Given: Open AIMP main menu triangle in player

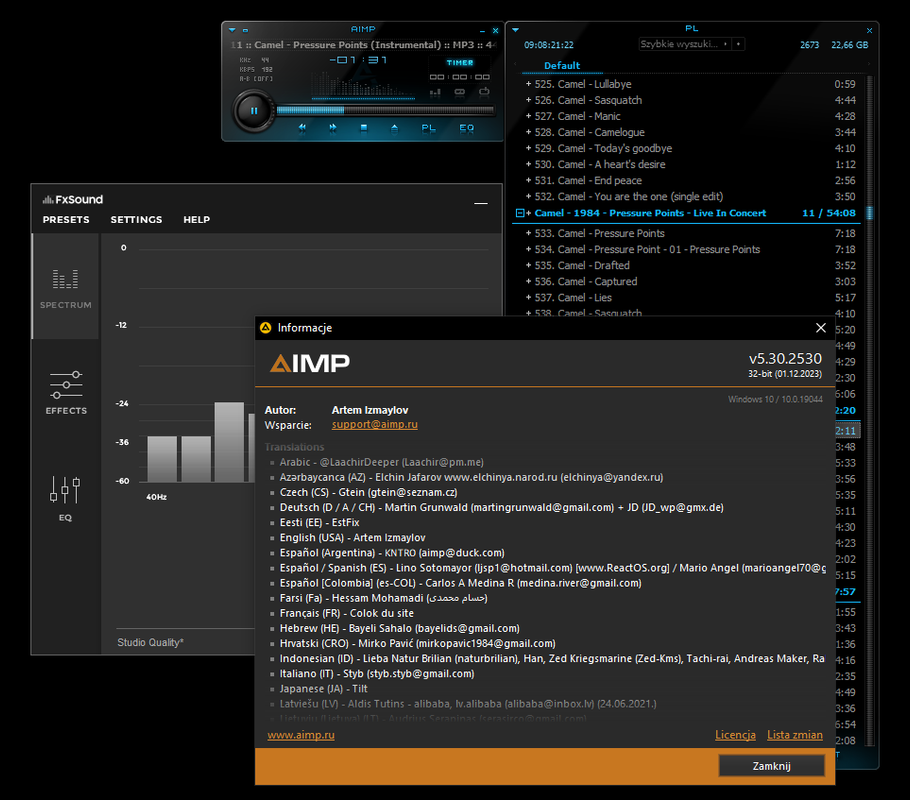Looking at the screenshot, I should pyautogui.click(x=232, y=30).
